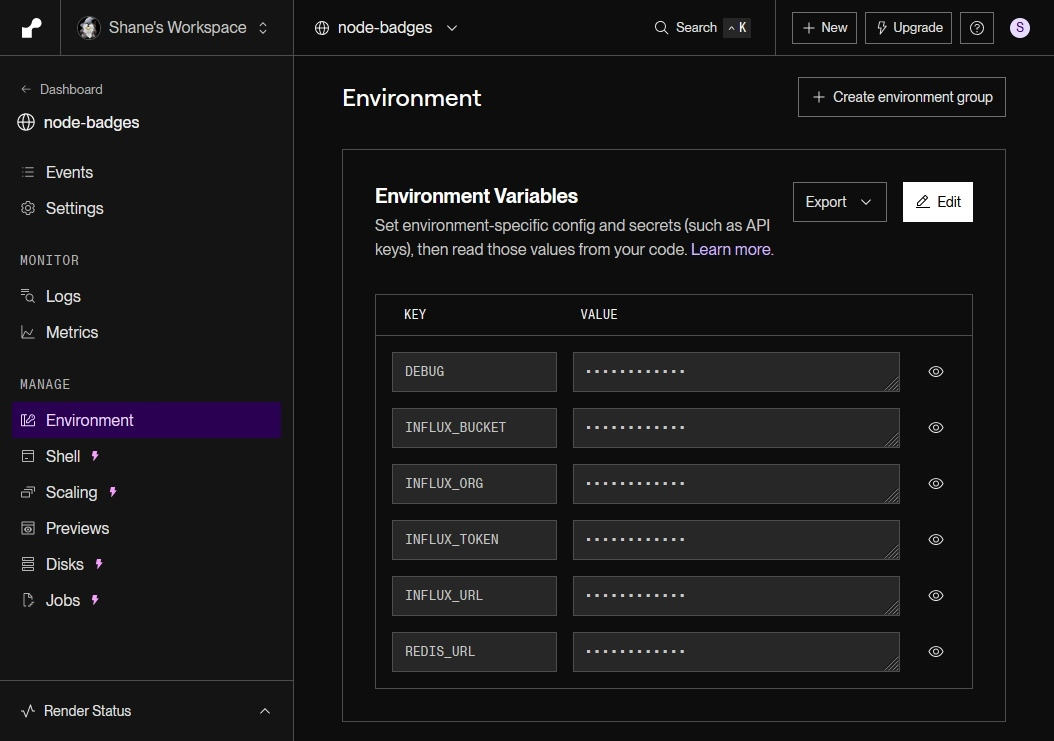
Task: Open Logs from the sidebar
Action: pos(62,296)
